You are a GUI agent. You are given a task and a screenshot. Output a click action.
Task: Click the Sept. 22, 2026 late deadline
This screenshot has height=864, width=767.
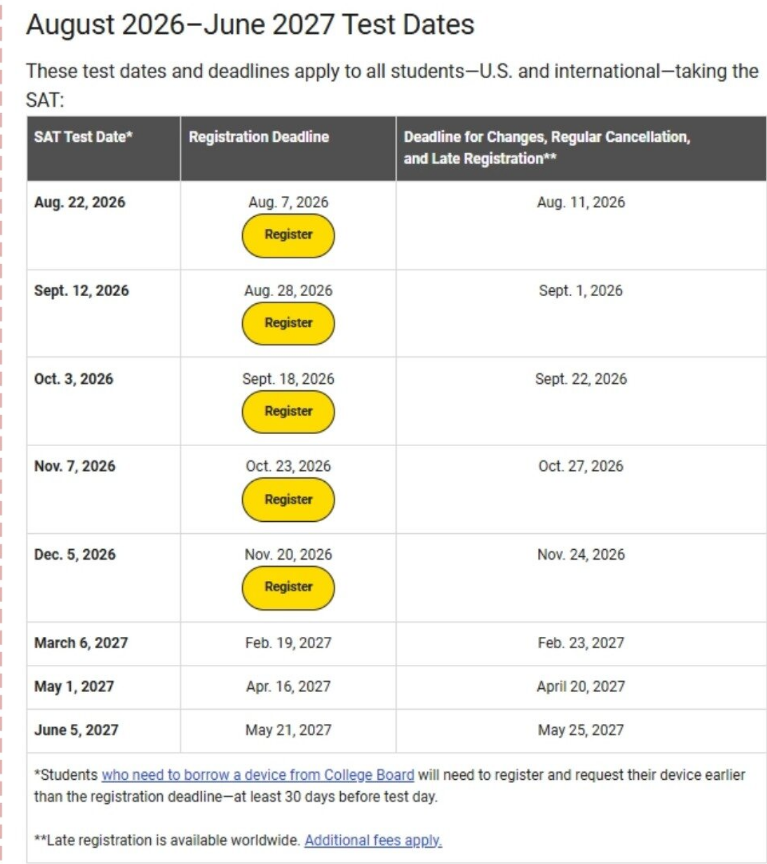(x=581, y=379)
